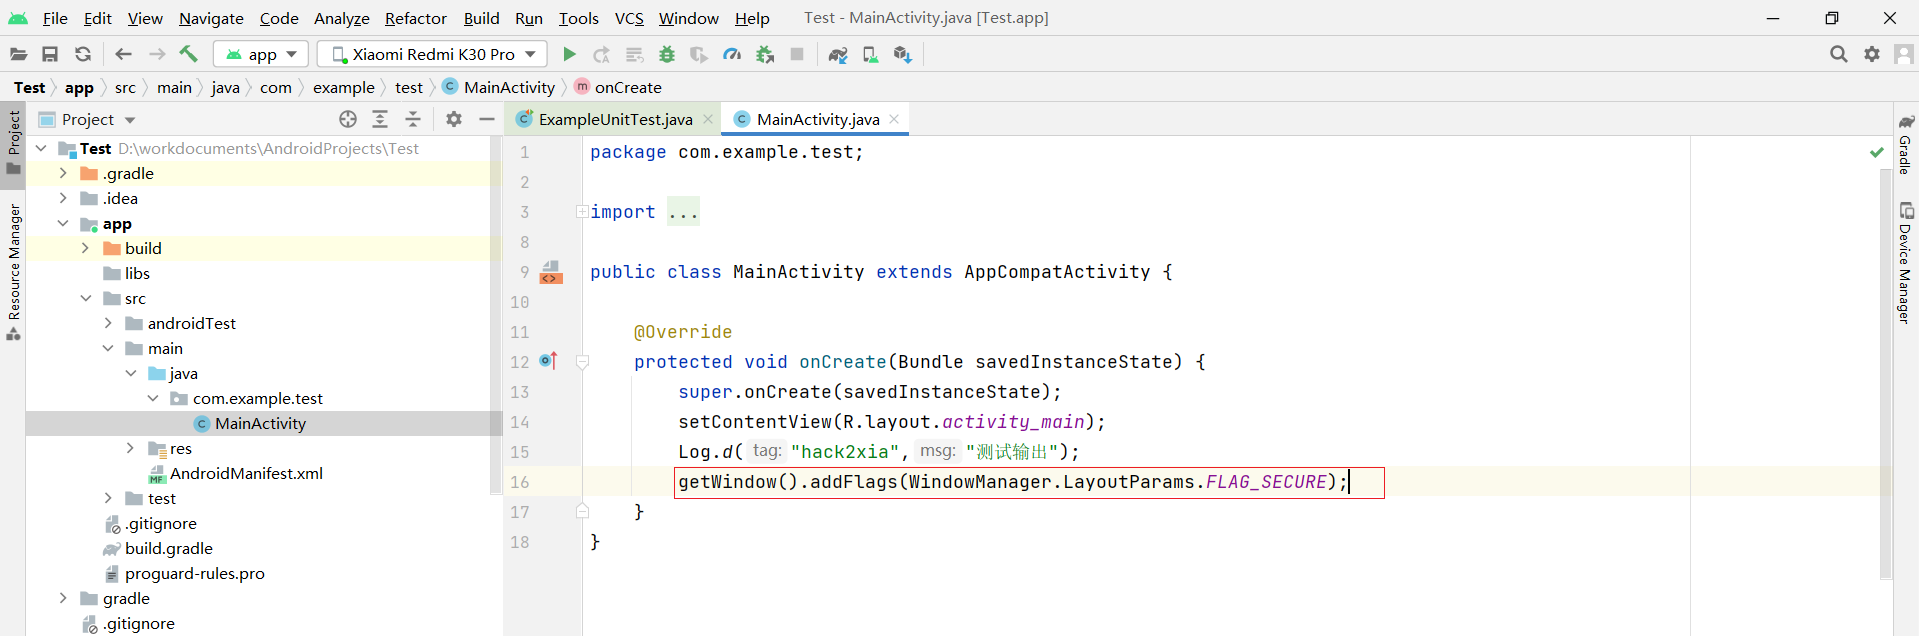The width and height of the screenshot is (1919, 636).
Task: Close the ExampleUnitTest.java tab
Action: 708,119
